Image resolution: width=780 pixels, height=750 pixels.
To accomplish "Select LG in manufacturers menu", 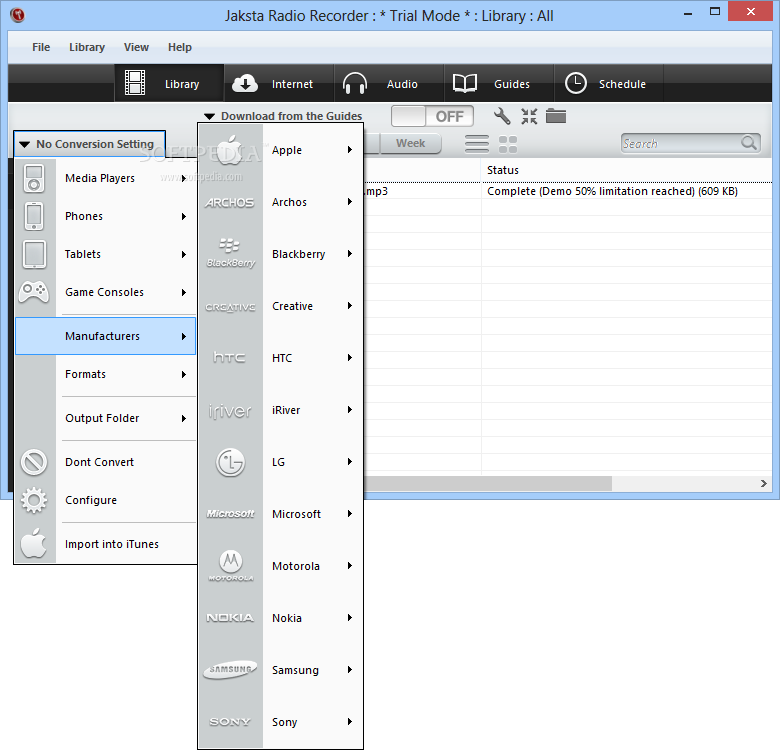I will pyautogui.click(x=281, y=462).
